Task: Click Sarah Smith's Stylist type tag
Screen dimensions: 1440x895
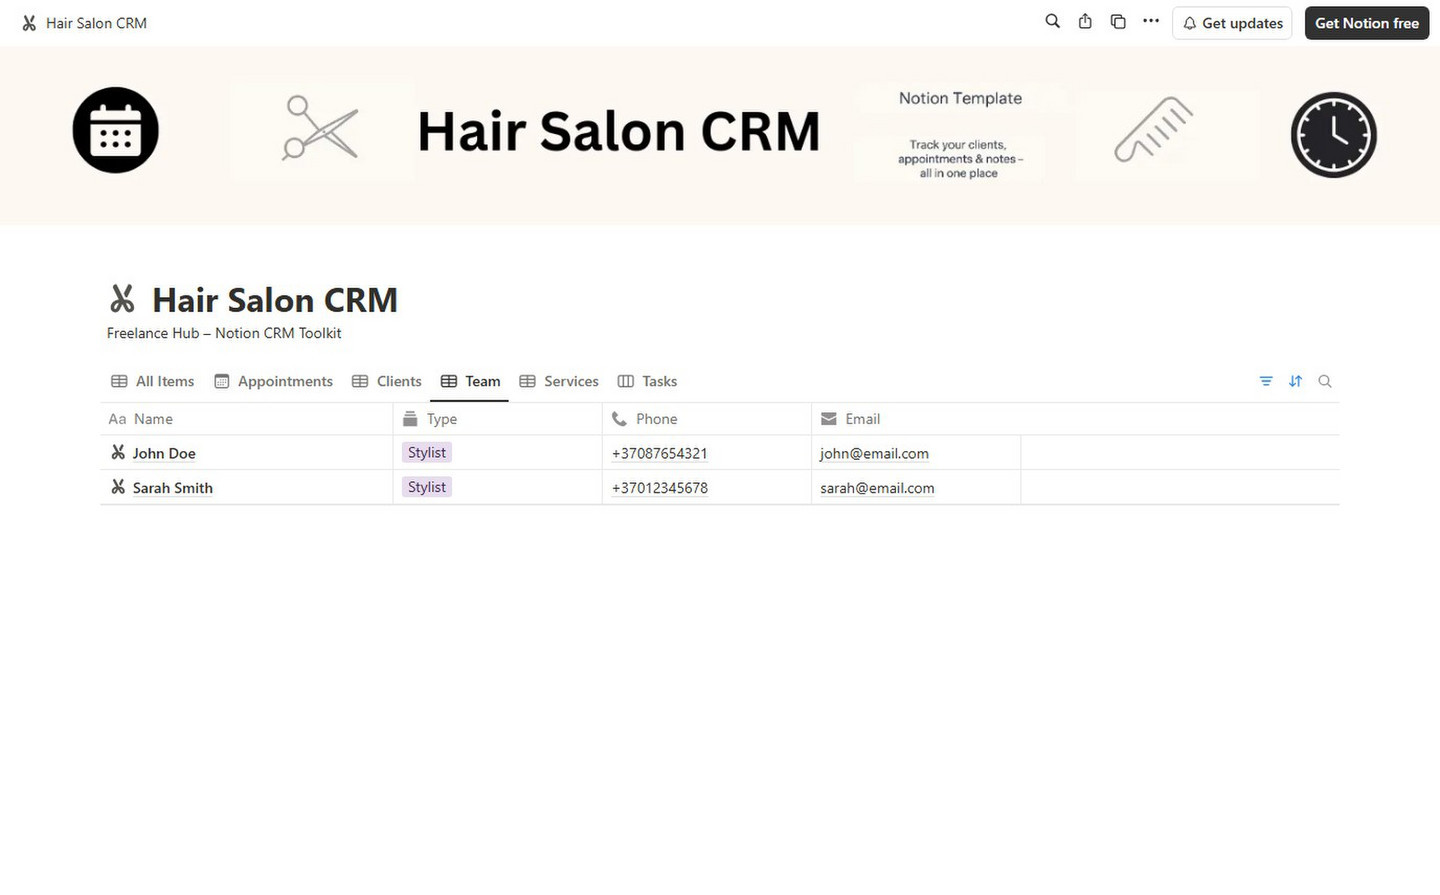Action: 427,487
